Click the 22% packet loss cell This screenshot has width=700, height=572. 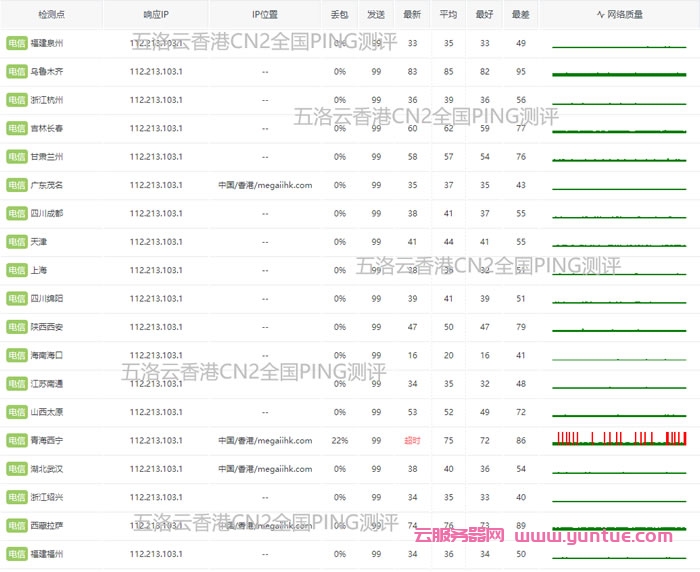coord(340,440)
